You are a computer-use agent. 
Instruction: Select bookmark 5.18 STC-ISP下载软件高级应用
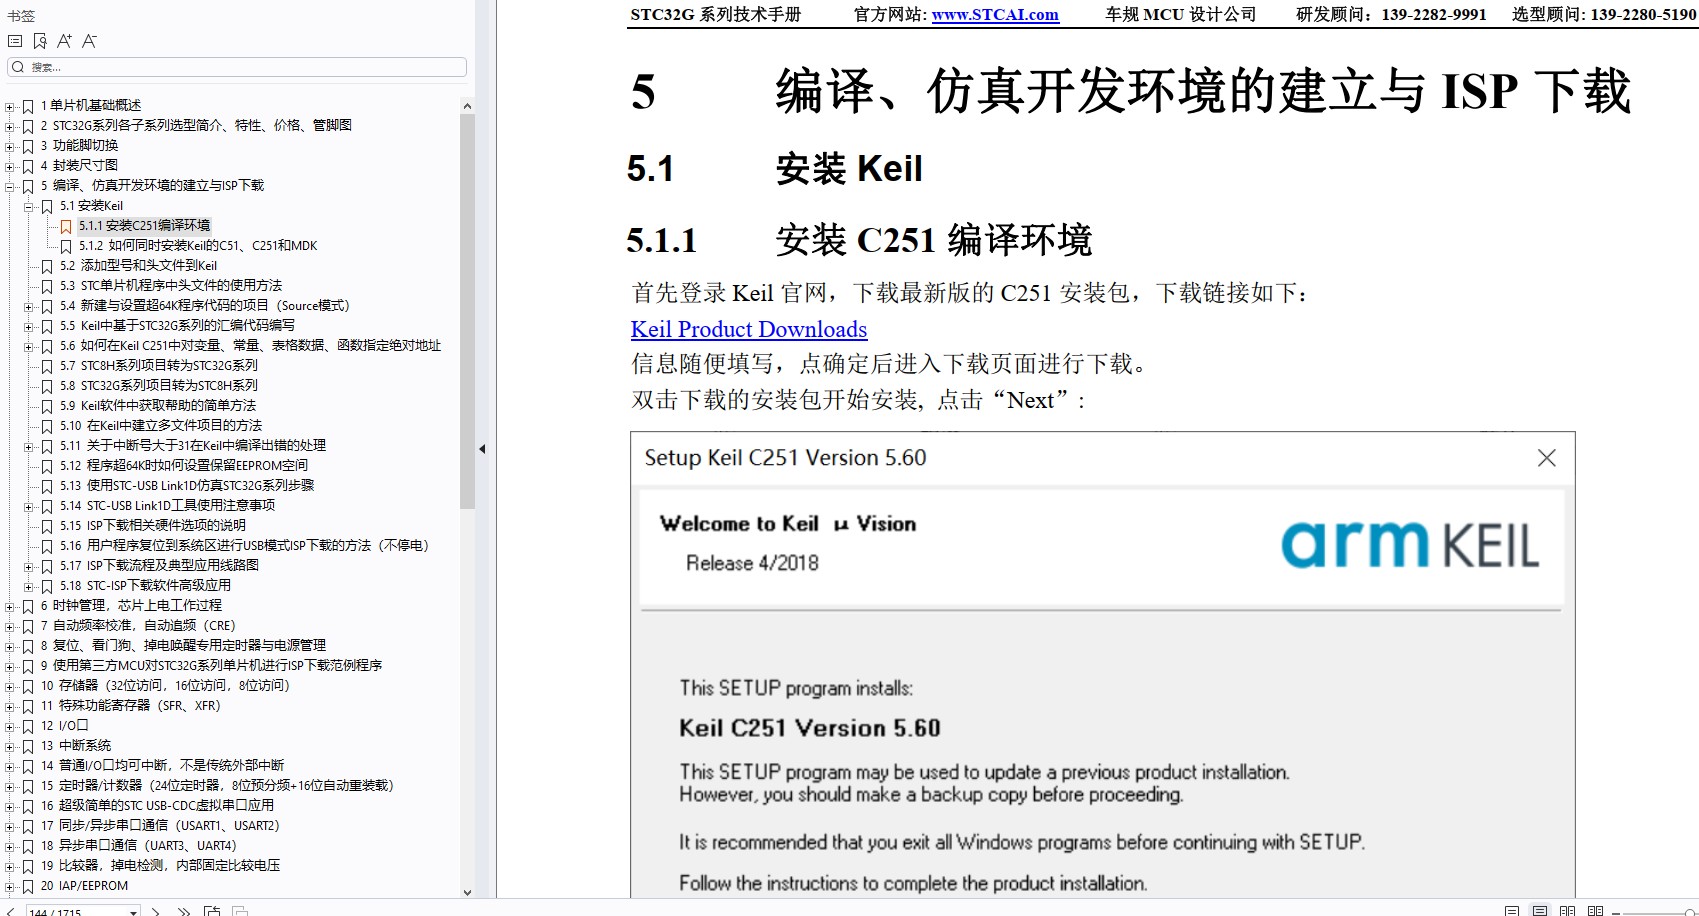145,586
